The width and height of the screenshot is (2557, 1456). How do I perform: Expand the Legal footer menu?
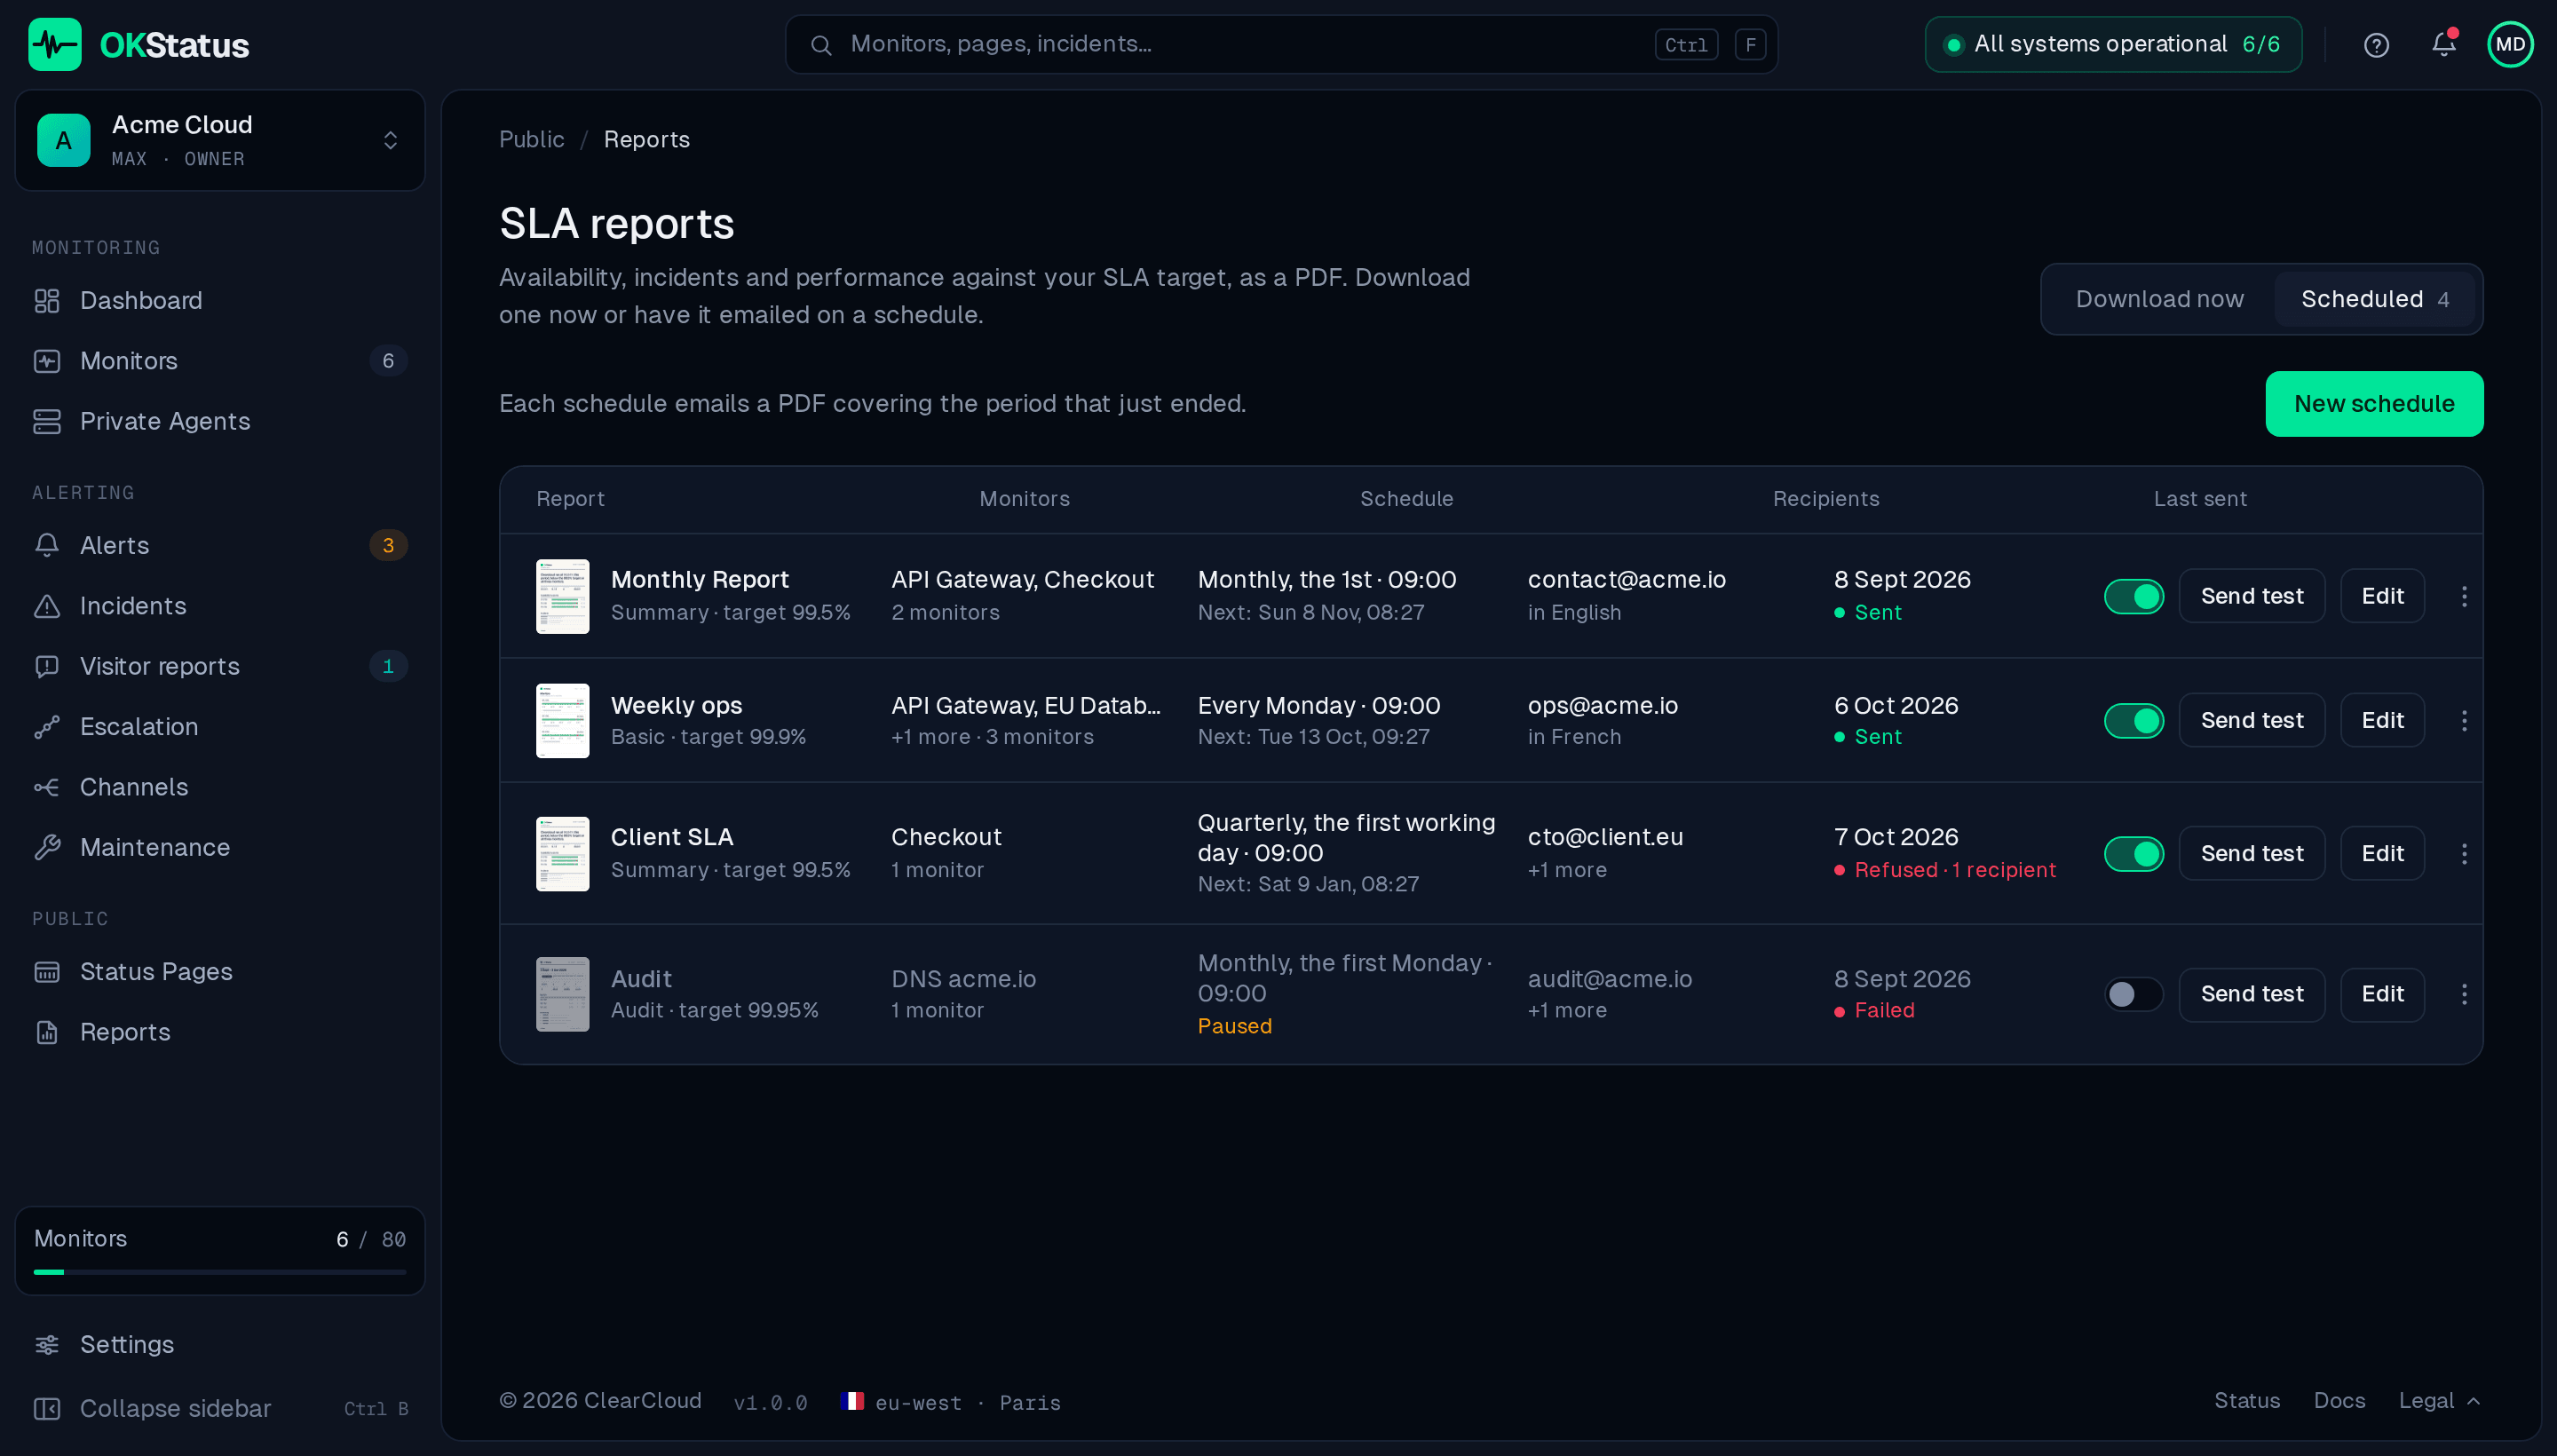[x=2439, y=1401]
